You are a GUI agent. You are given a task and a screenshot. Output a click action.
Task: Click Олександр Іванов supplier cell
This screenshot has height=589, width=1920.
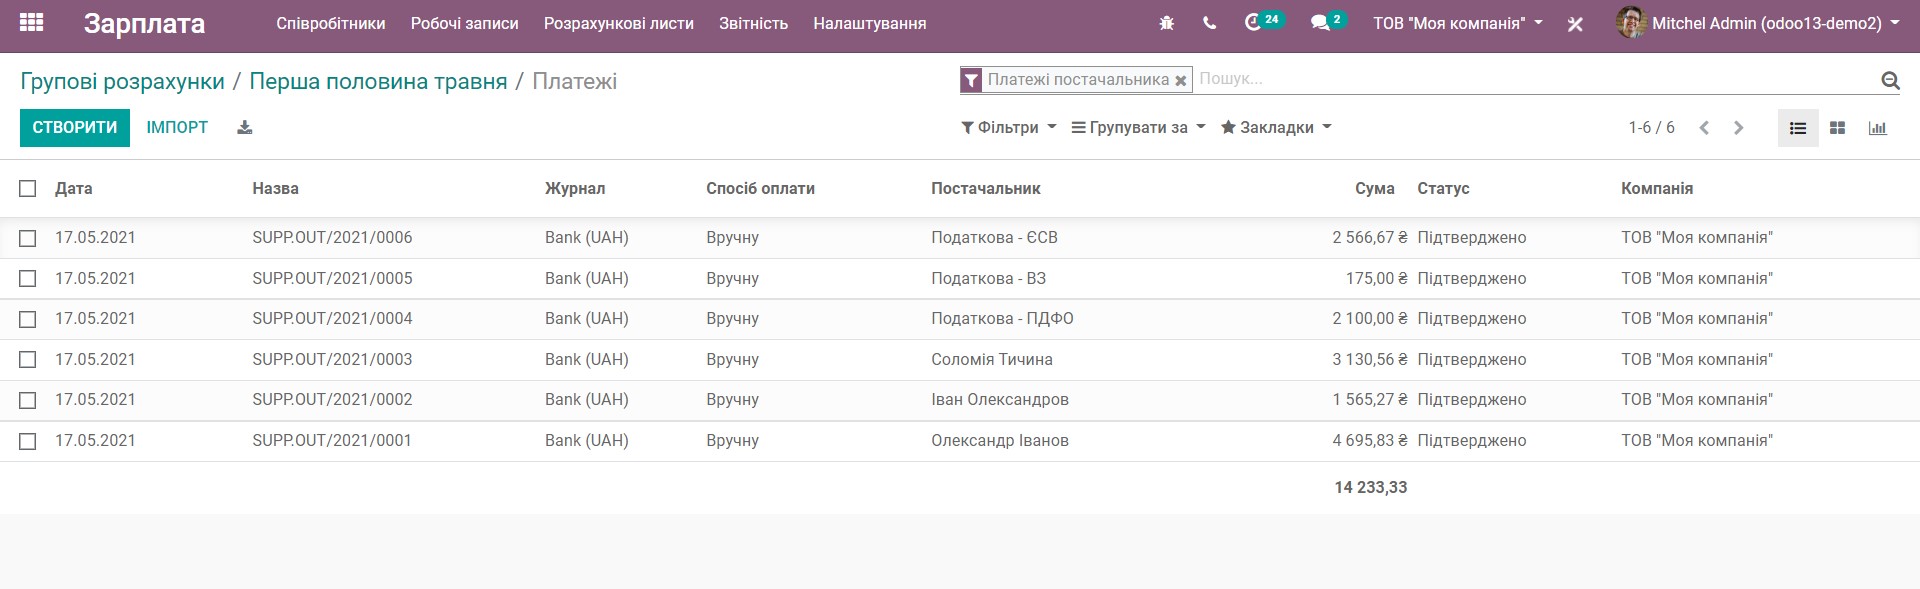click(1000, 441)
